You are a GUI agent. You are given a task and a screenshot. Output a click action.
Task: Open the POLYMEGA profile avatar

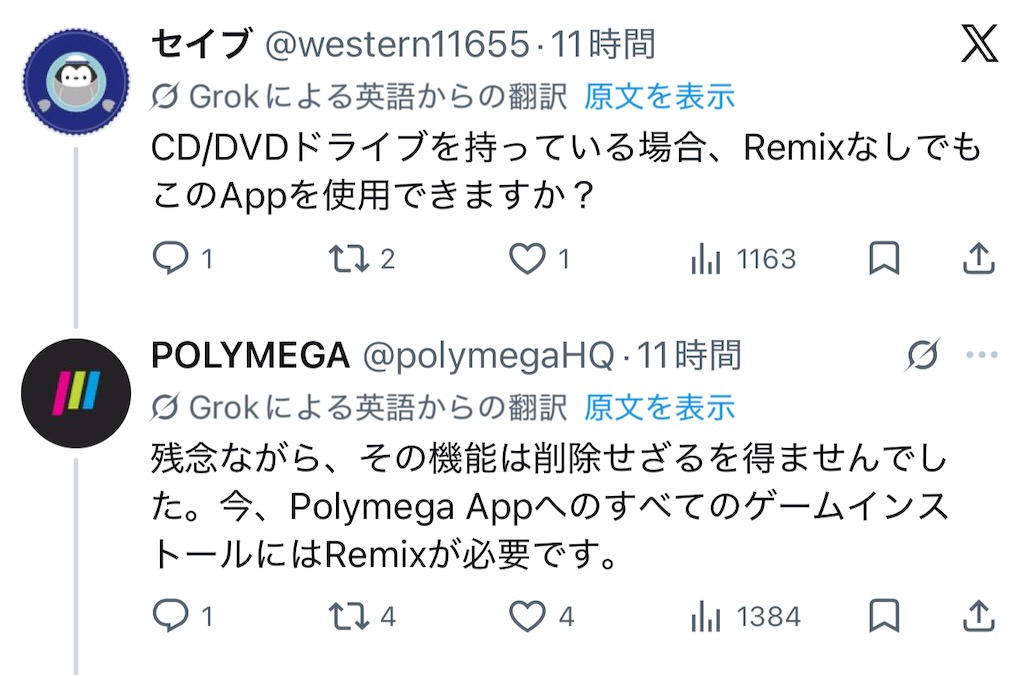(76, 393)
